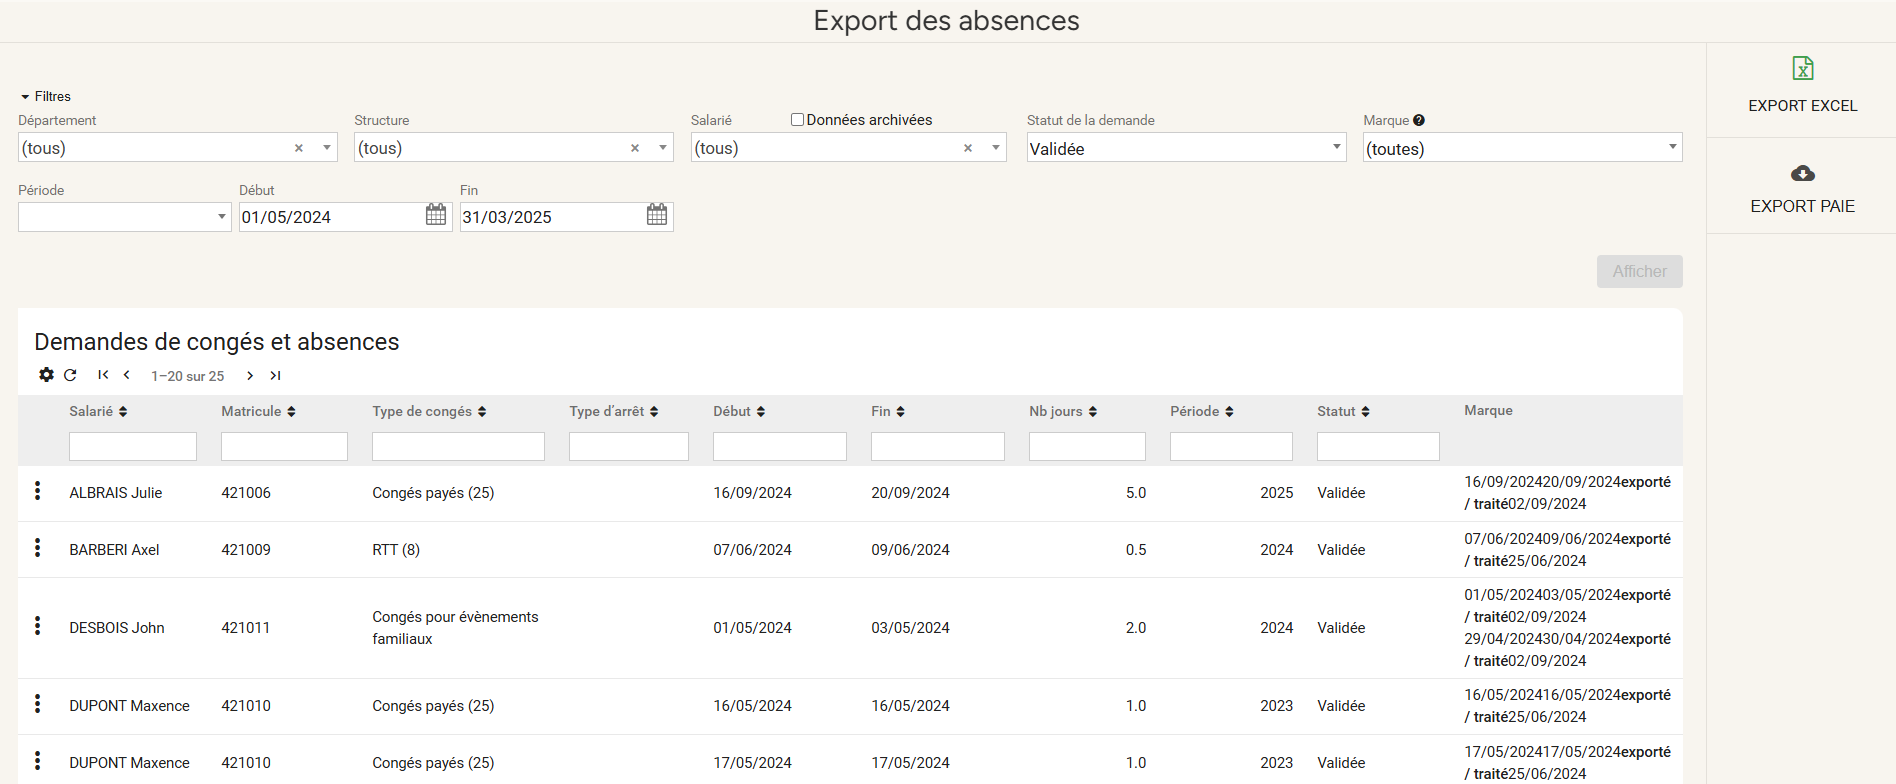Click the Excel export icon
The width and height of the screenshot is (1896, 784).
[1802, 68]
